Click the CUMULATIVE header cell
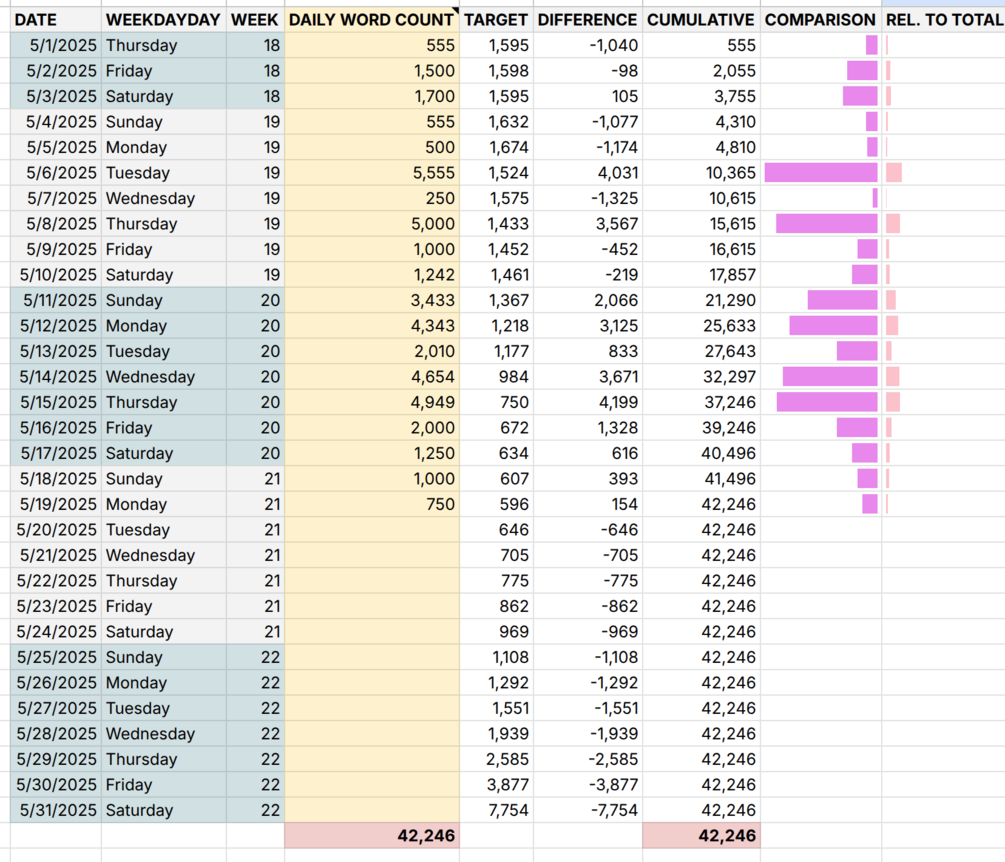The height and width of the screenshot is (862, 1005). point(701,20)
